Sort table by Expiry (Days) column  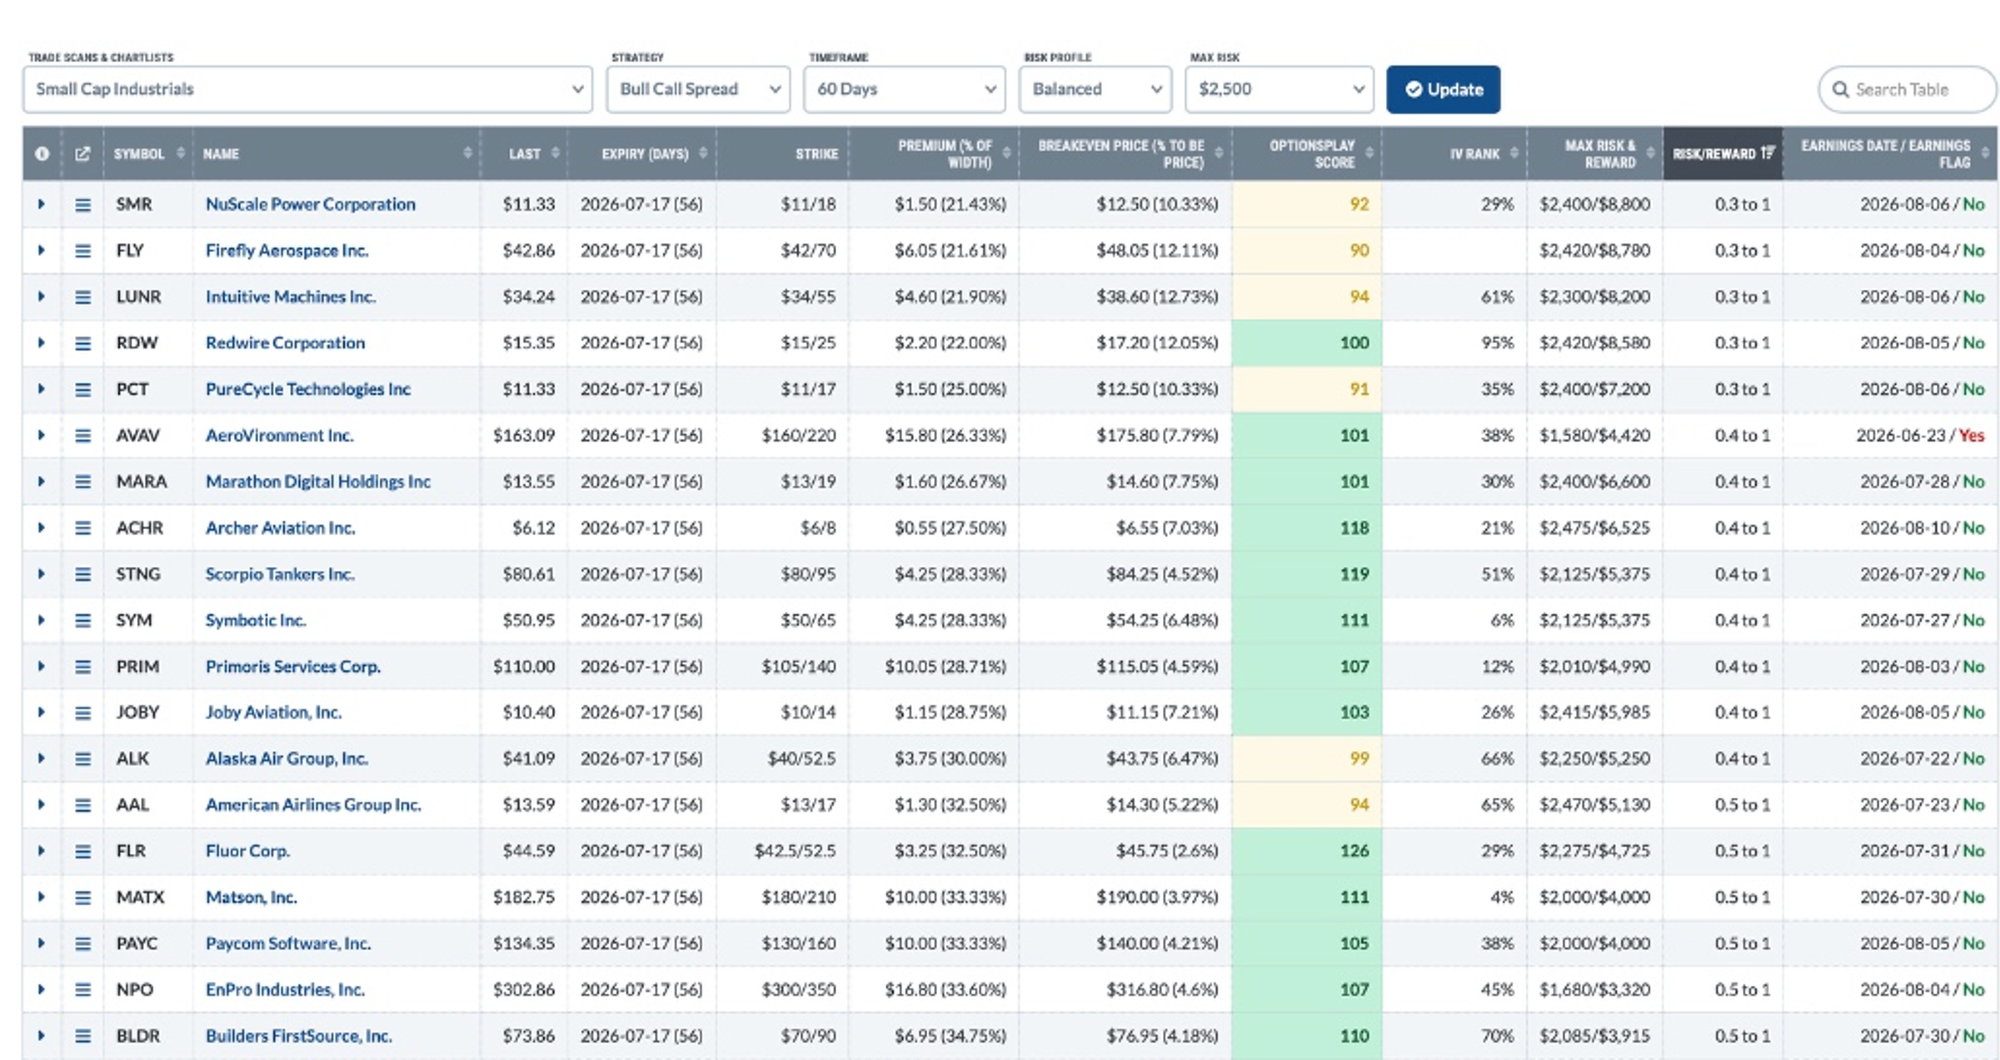pos(642,154)
